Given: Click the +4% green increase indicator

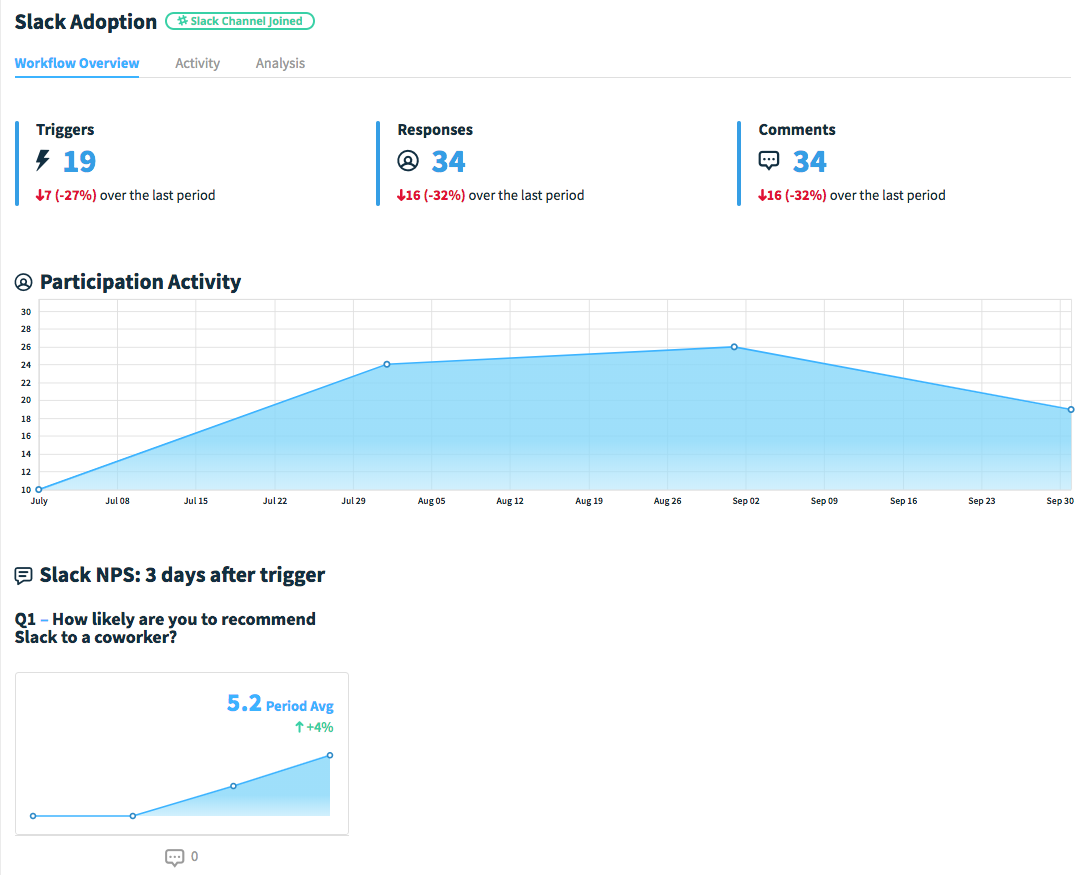Looking at the screenshot, I should [x=314, y=727].
